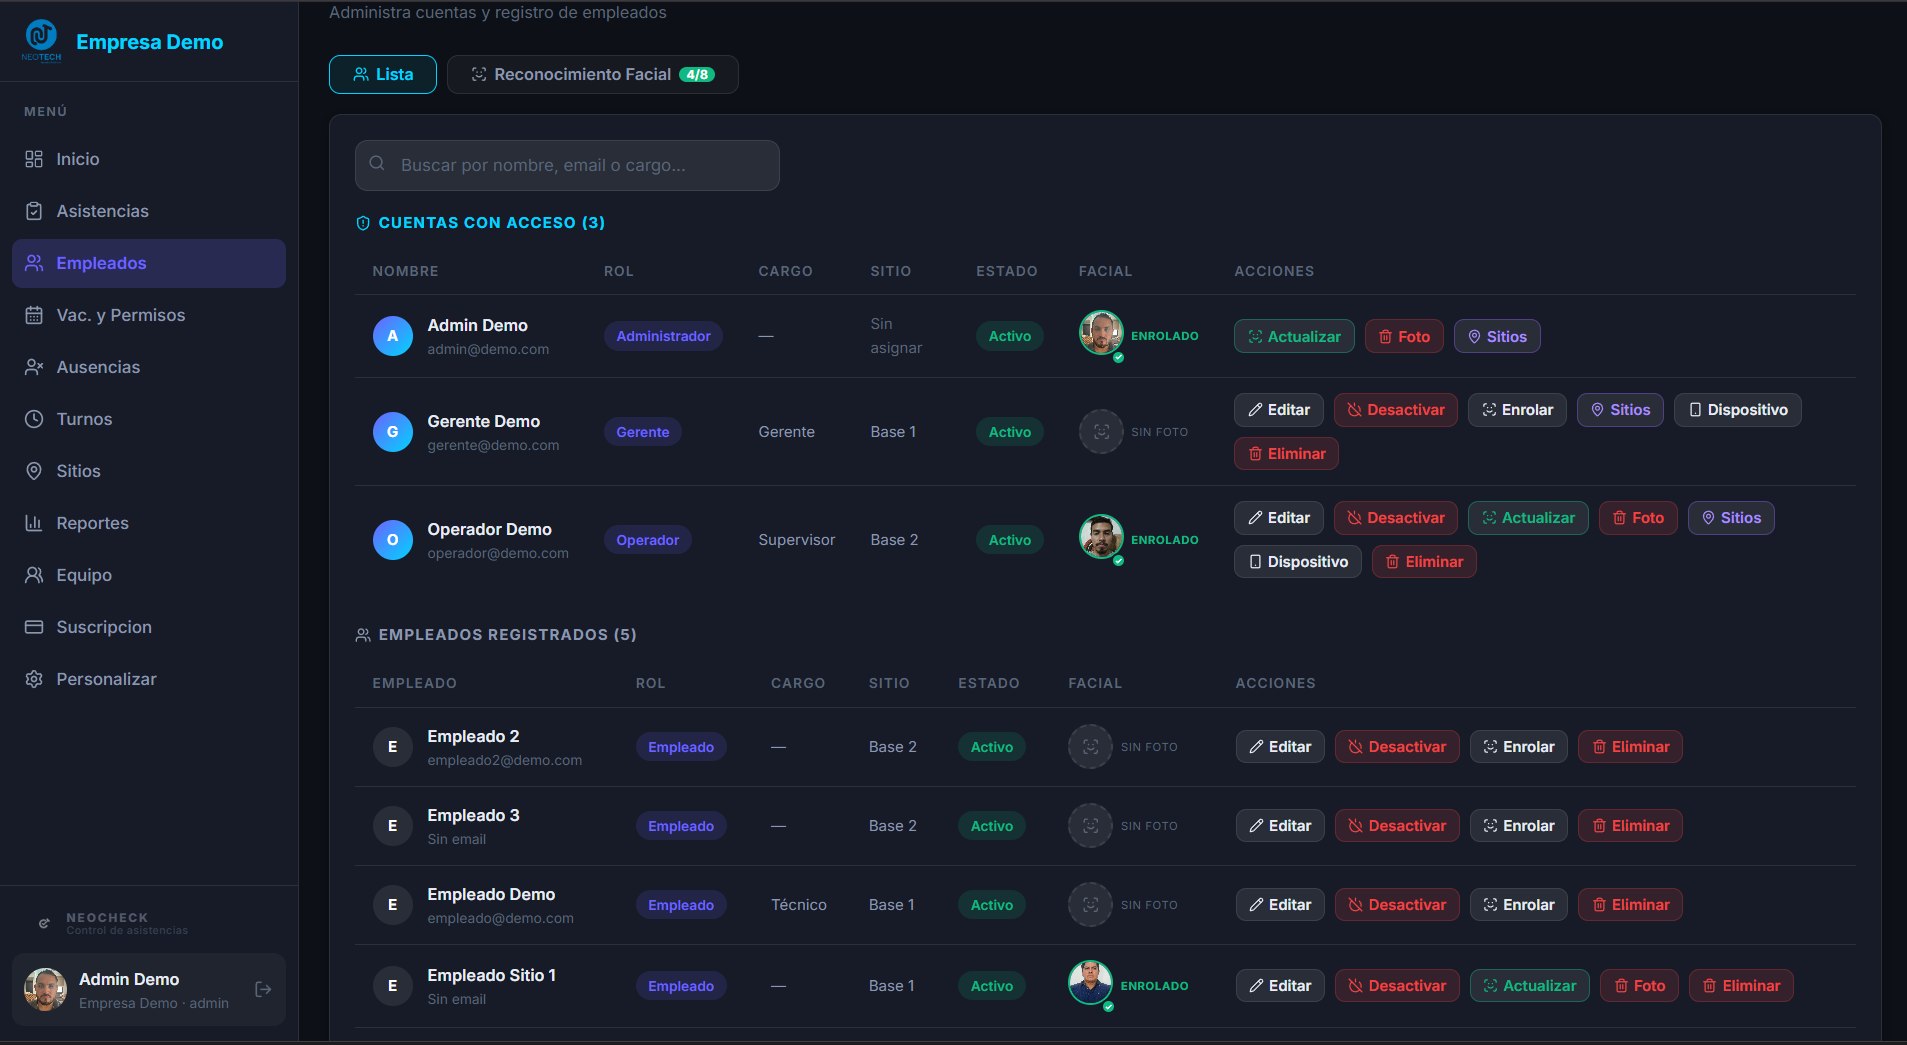Click Gerente Demo's empty face photo placeholder
The image size is (1907, 1045).
click(x=1100, y=432)
